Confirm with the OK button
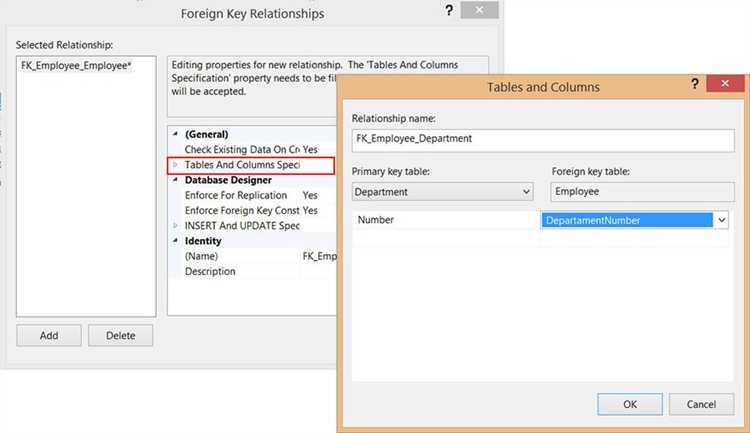 click(x=629, y=404)
